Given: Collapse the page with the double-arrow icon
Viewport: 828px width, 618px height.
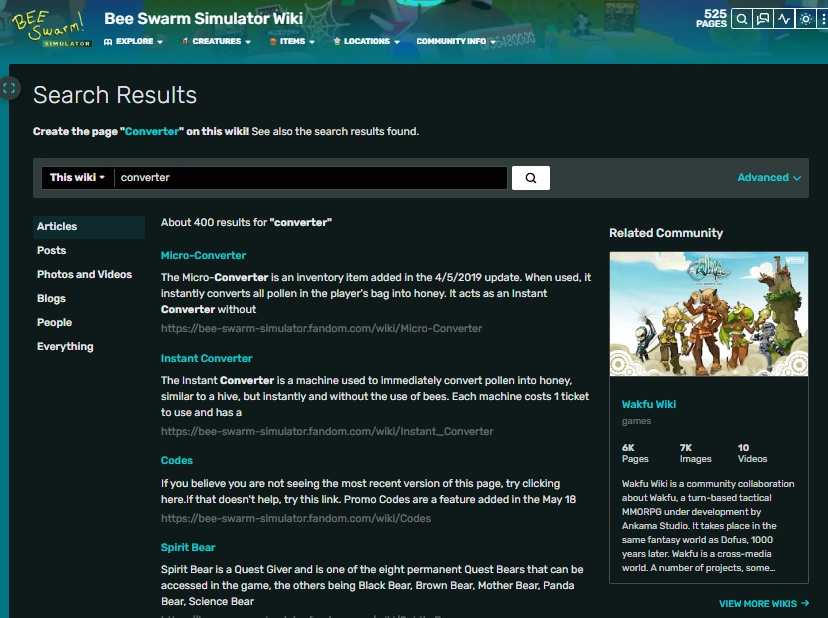Looking at the screenshot, I should pos(11,88).
